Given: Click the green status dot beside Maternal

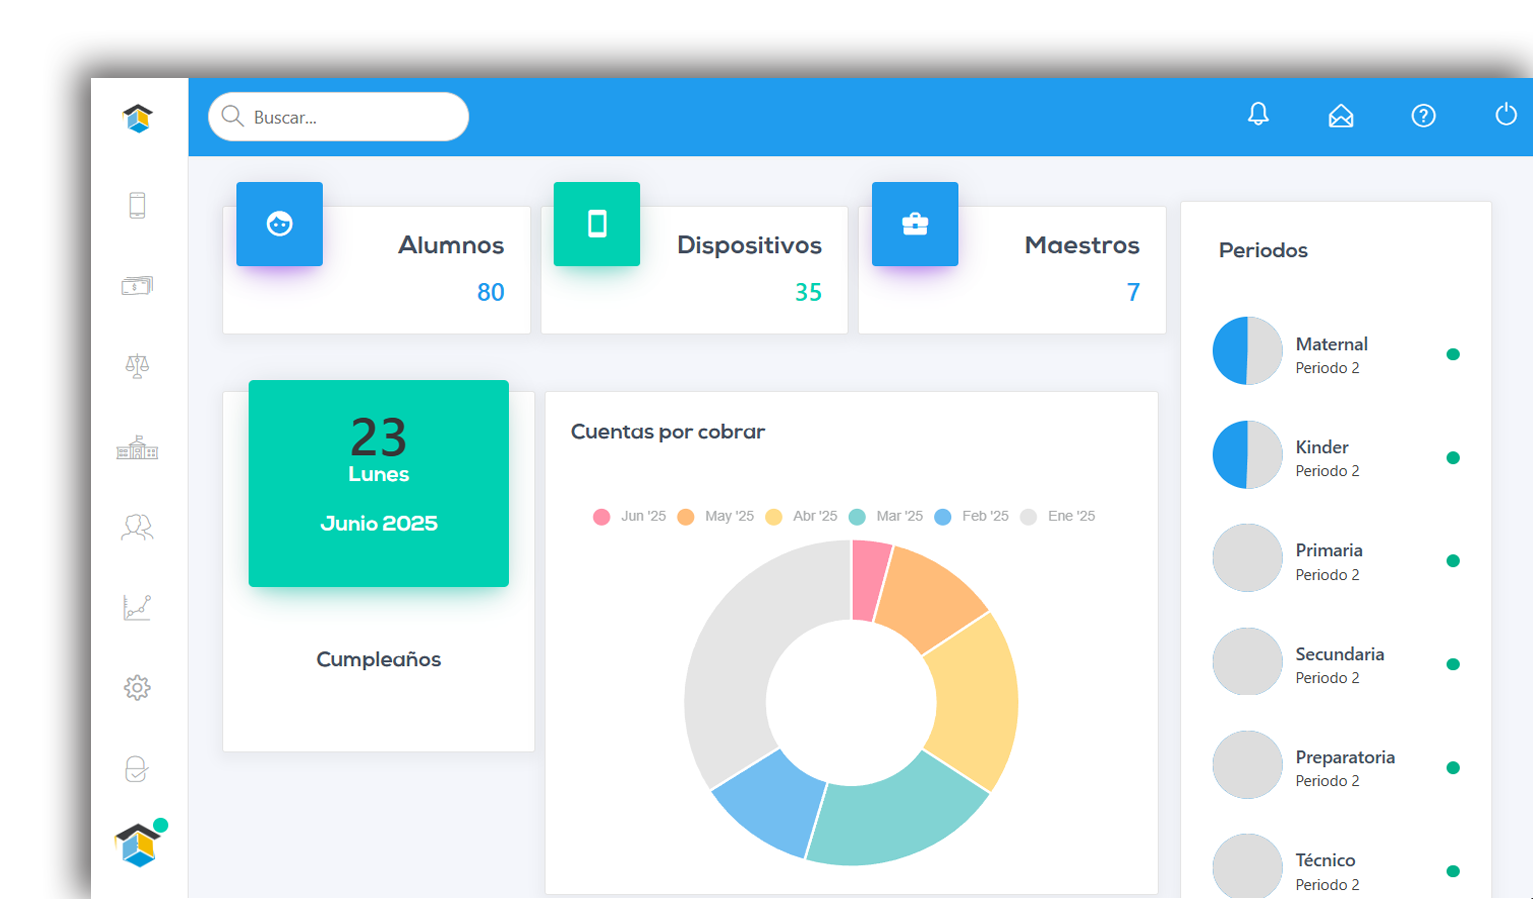Looking at the screenshot, I should tap(1453, 354).
